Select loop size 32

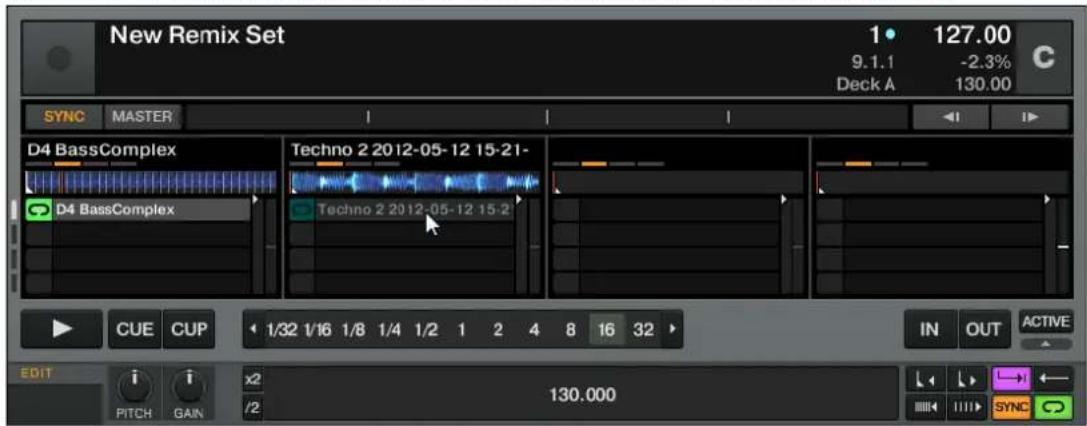[643, 330]
